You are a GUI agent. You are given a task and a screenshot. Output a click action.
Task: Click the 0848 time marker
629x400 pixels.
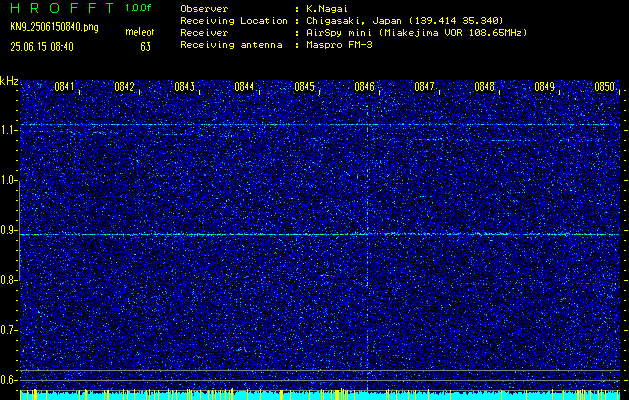(x=484, y=87)
